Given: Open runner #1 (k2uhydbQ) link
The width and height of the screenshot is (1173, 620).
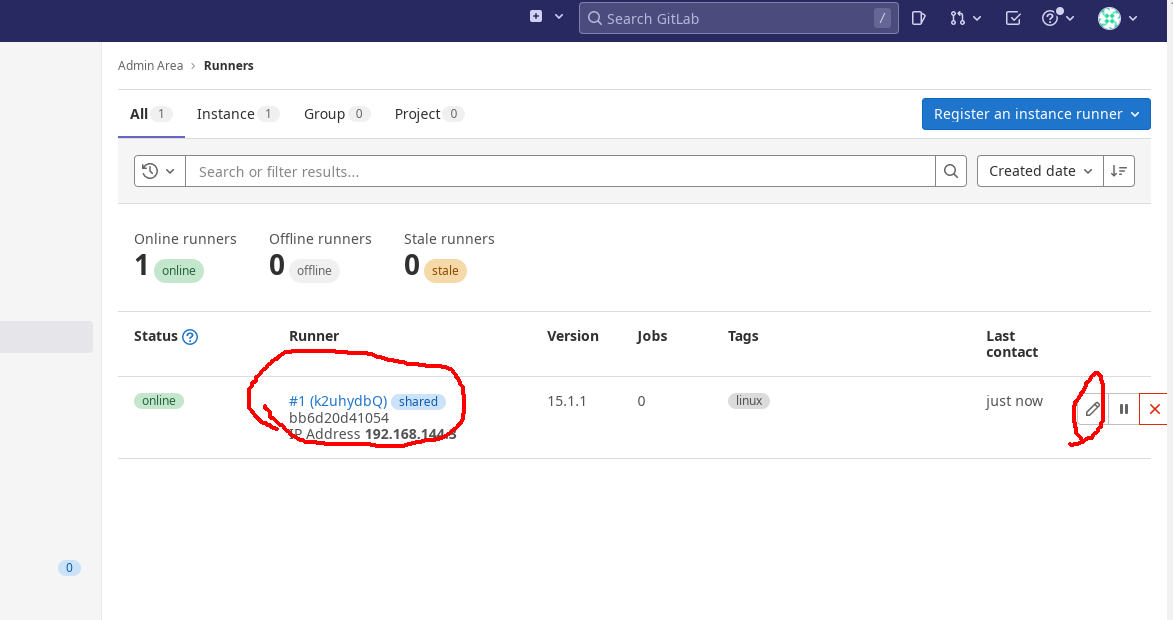Looking at the screenshot, I should [x=337, y=401].
